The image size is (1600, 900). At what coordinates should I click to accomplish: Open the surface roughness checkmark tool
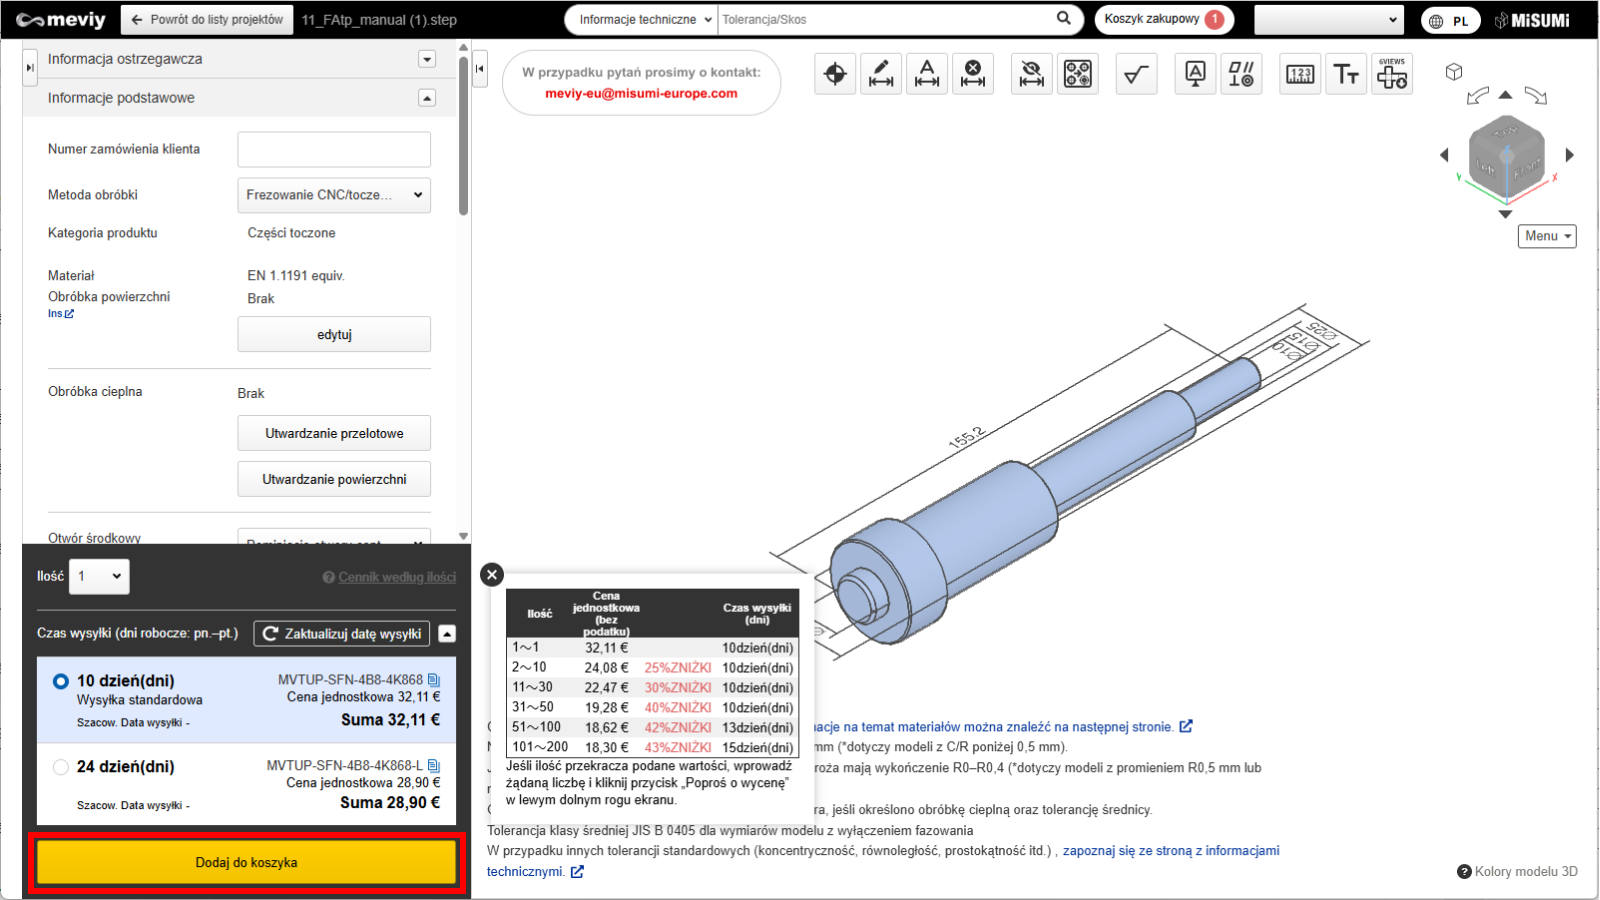pos(1136,74)
